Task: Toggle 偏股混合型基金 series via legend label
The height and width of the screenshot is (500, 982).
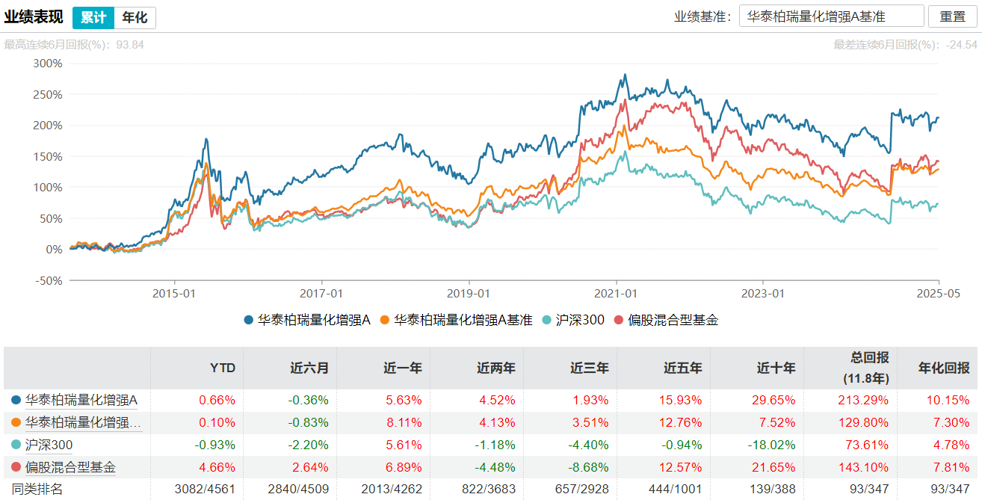Action: click(x=672, y=321)
